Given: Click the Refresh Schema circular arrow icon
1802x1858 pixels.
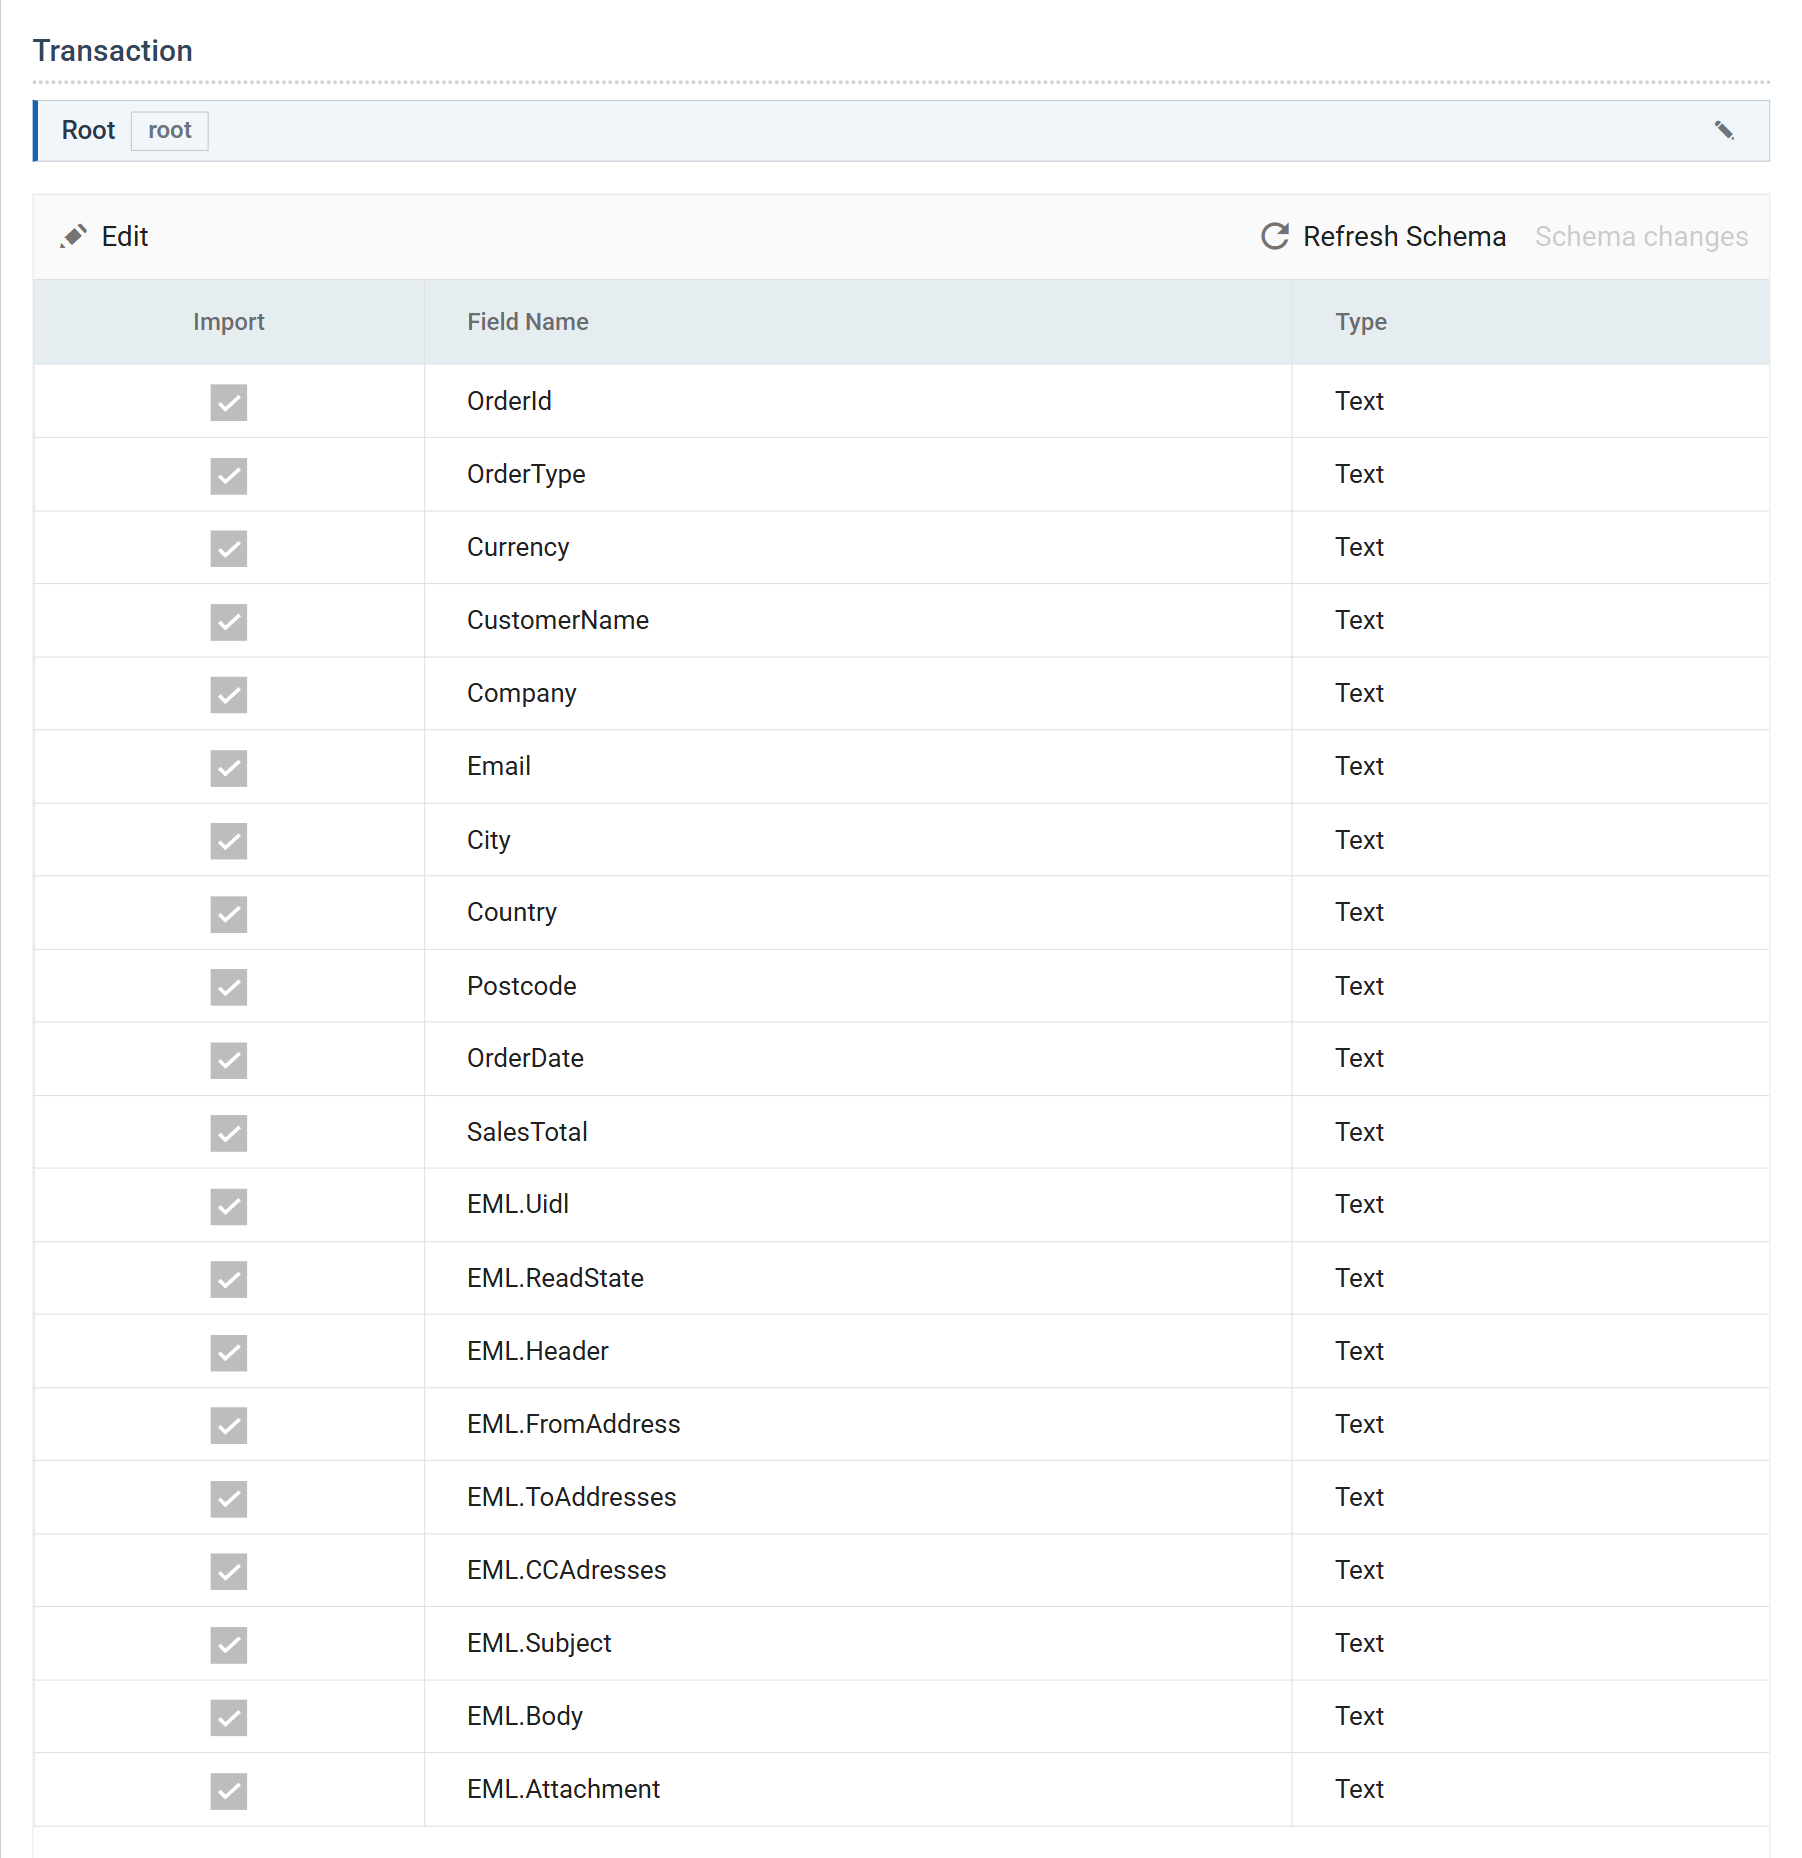Looking at the screenshot, I should [x=1275, y=236].
